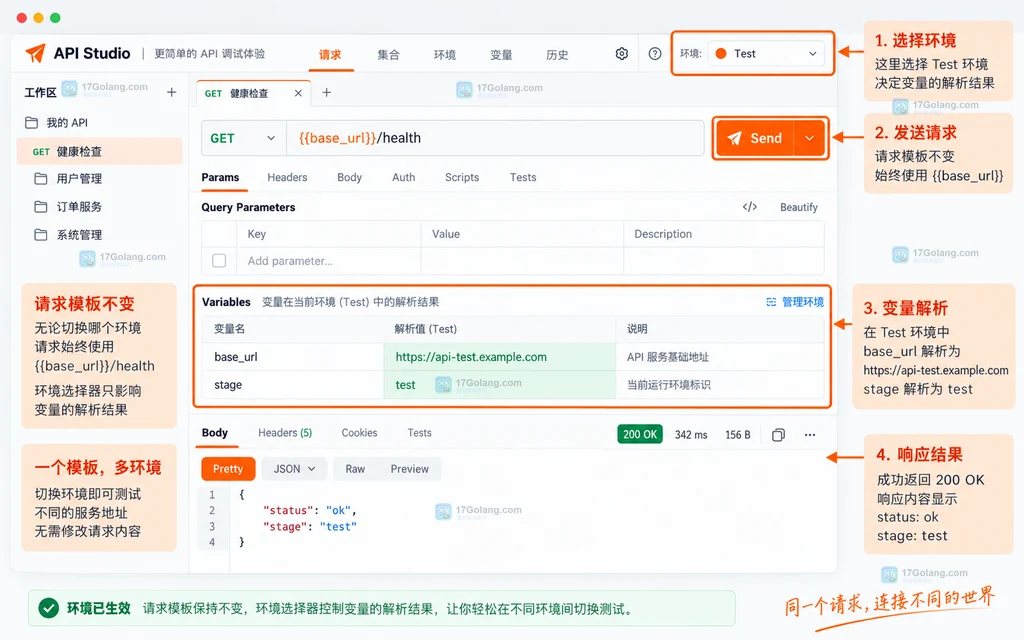This screenshot has width=1024, height=640.
Task: Select the Pretty response view
Action: click(228, 469)
